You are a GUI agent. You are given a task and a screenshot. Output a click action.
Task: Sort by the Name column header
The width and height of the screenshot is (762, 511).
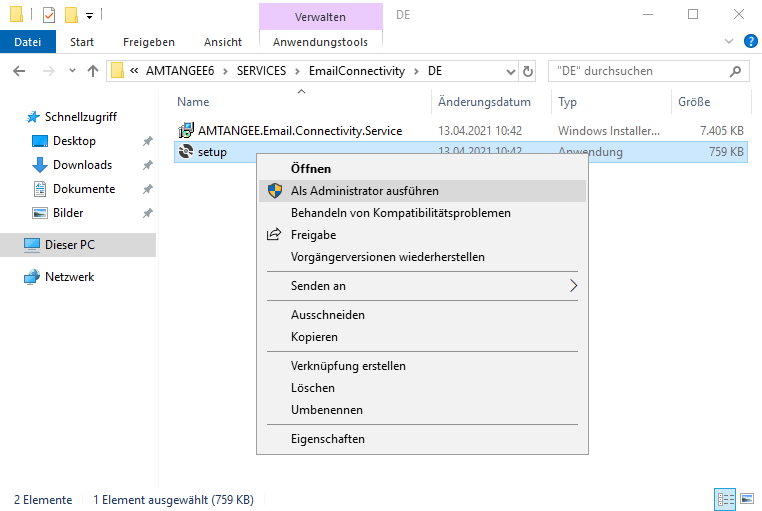click(x=193, y=102)
